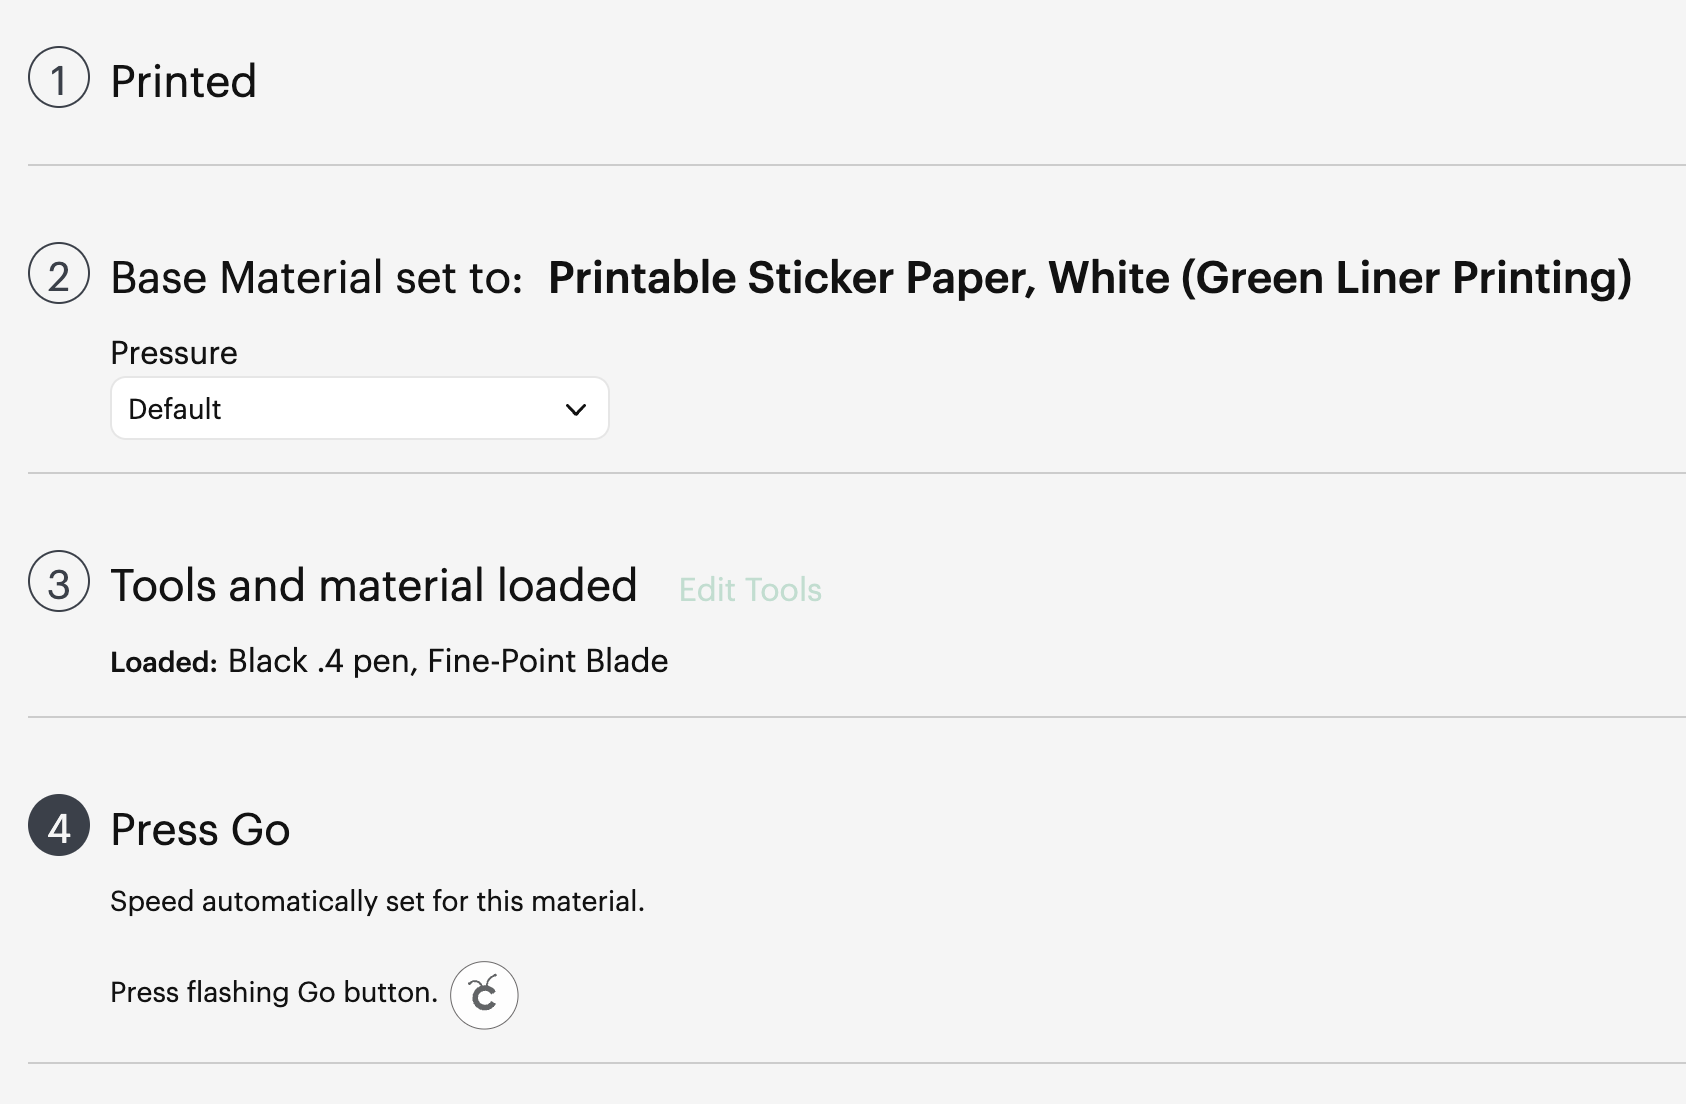Click Black .4 pen, Fine-Point Blade text
Screen dimensions: 1686x1104
pyautogui.click(x=448, y=661)
